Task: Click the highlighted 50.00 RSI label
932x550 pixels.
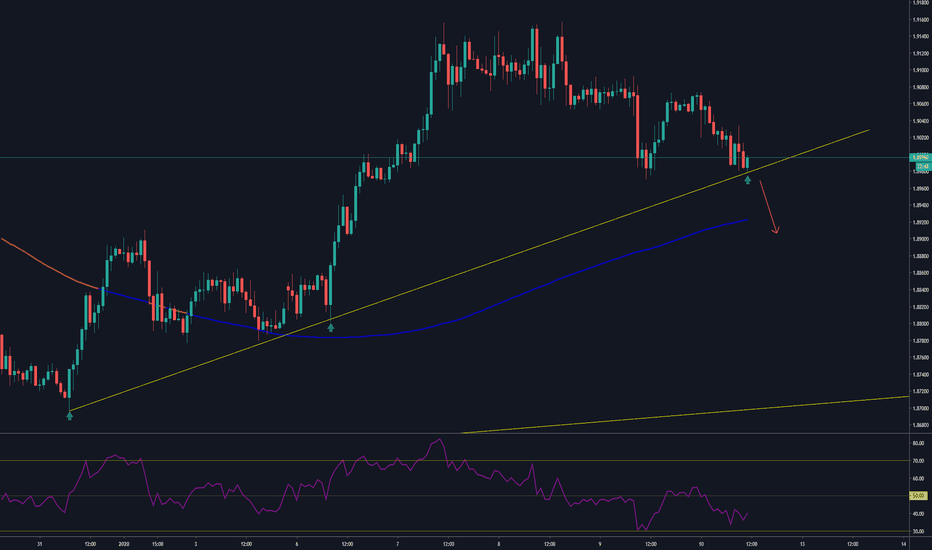Action: [917, 496]
